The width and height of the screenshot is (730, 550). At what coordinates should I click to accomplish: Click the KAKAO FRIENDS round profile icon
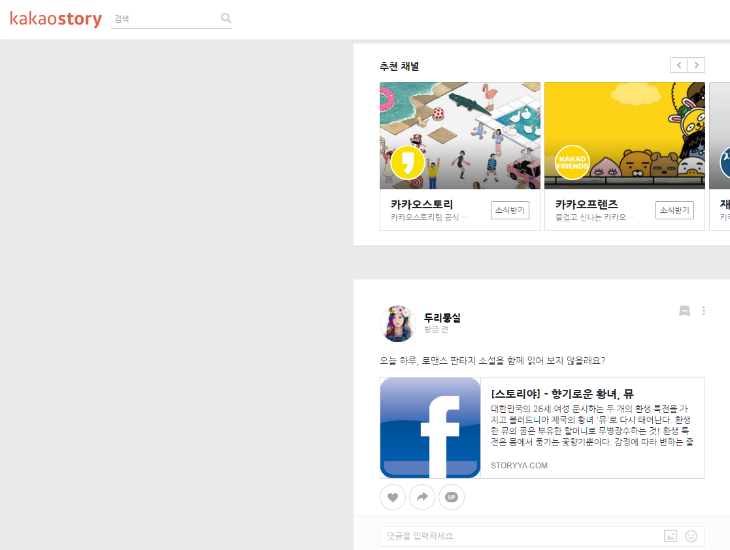click(572, 163)
